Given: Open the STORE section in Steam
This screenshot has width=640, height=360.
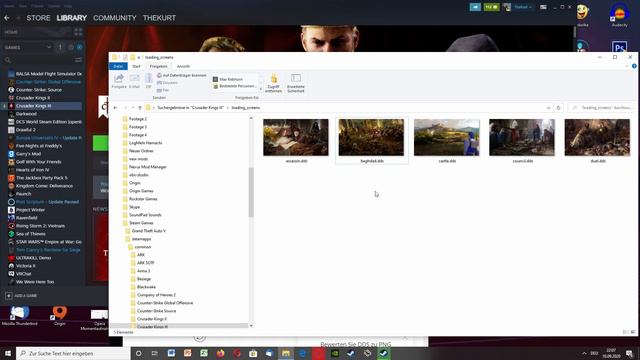Looking at the screenshot, I should 38,18.
